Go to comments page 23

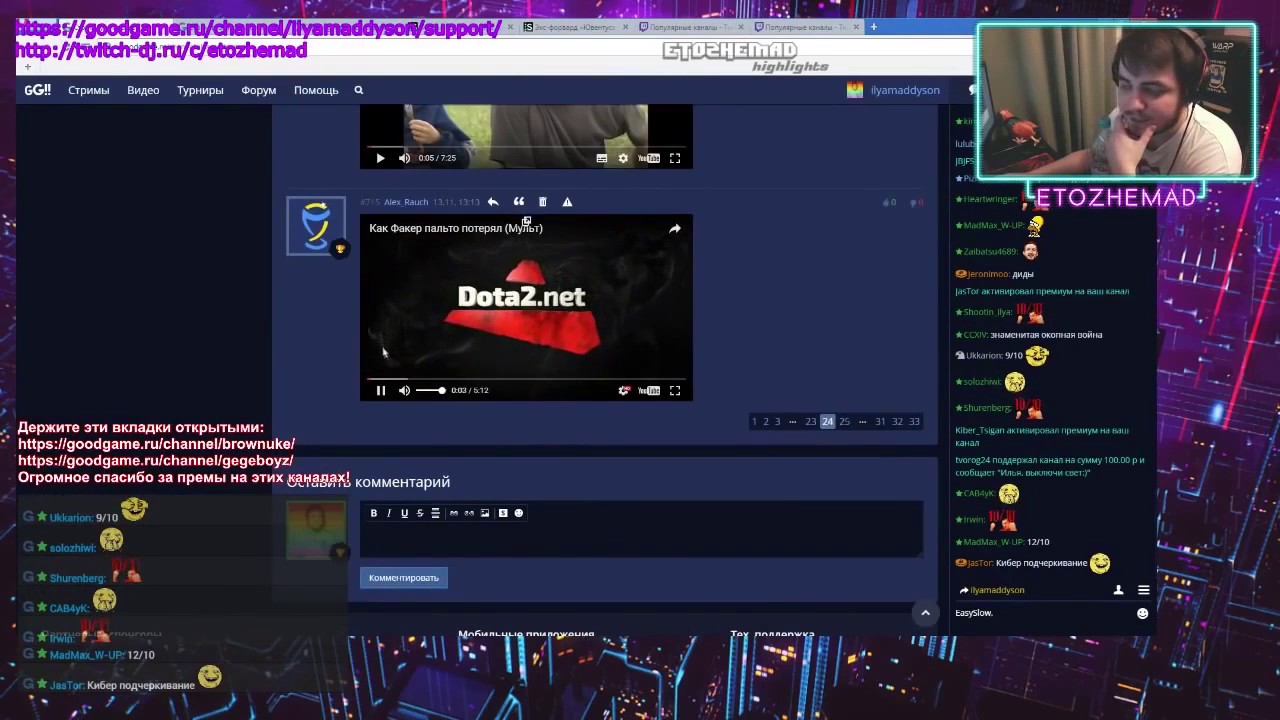pos(810,422)
